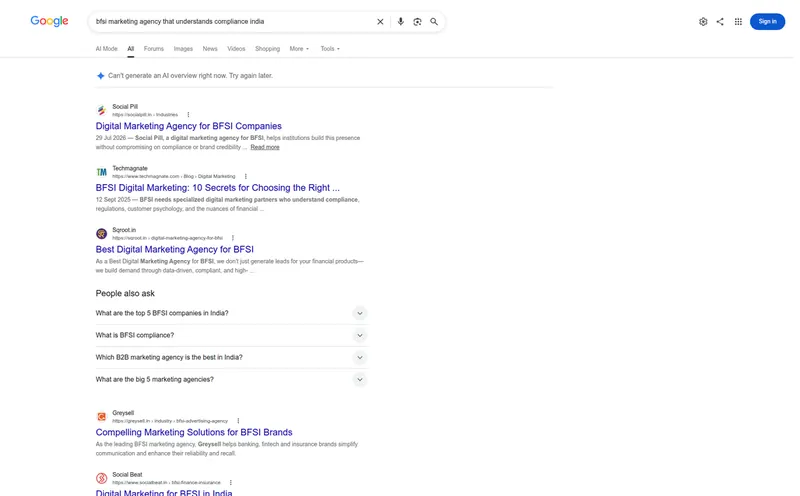
Task: Click the sqroot.in breadcrumb URL
Action: click(x=167, y=238)
